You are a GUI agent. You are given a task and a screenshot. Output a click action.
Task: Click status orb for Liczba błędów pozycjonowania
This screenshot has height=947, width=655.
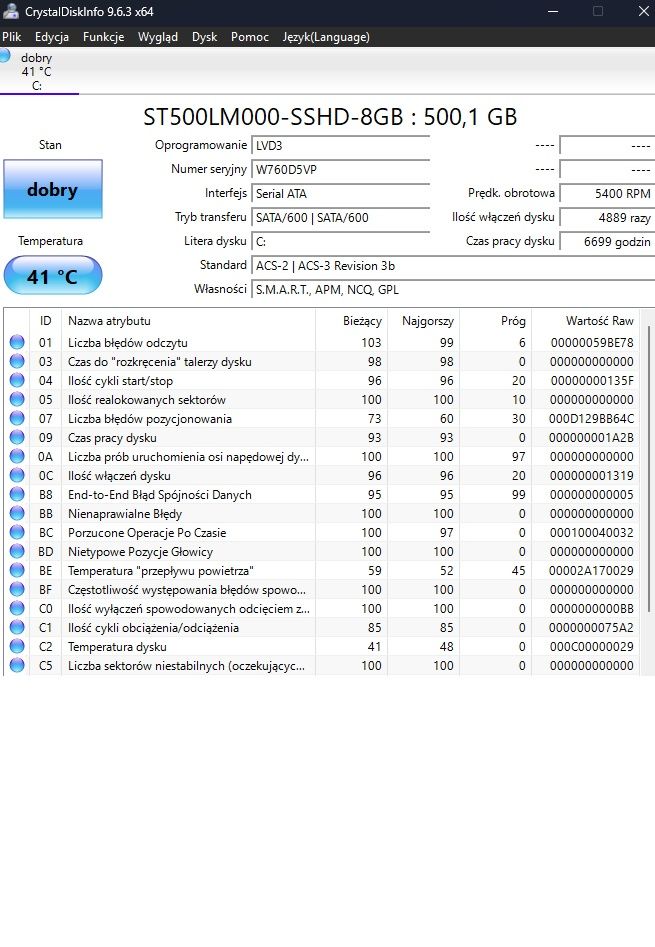[17, 418]
